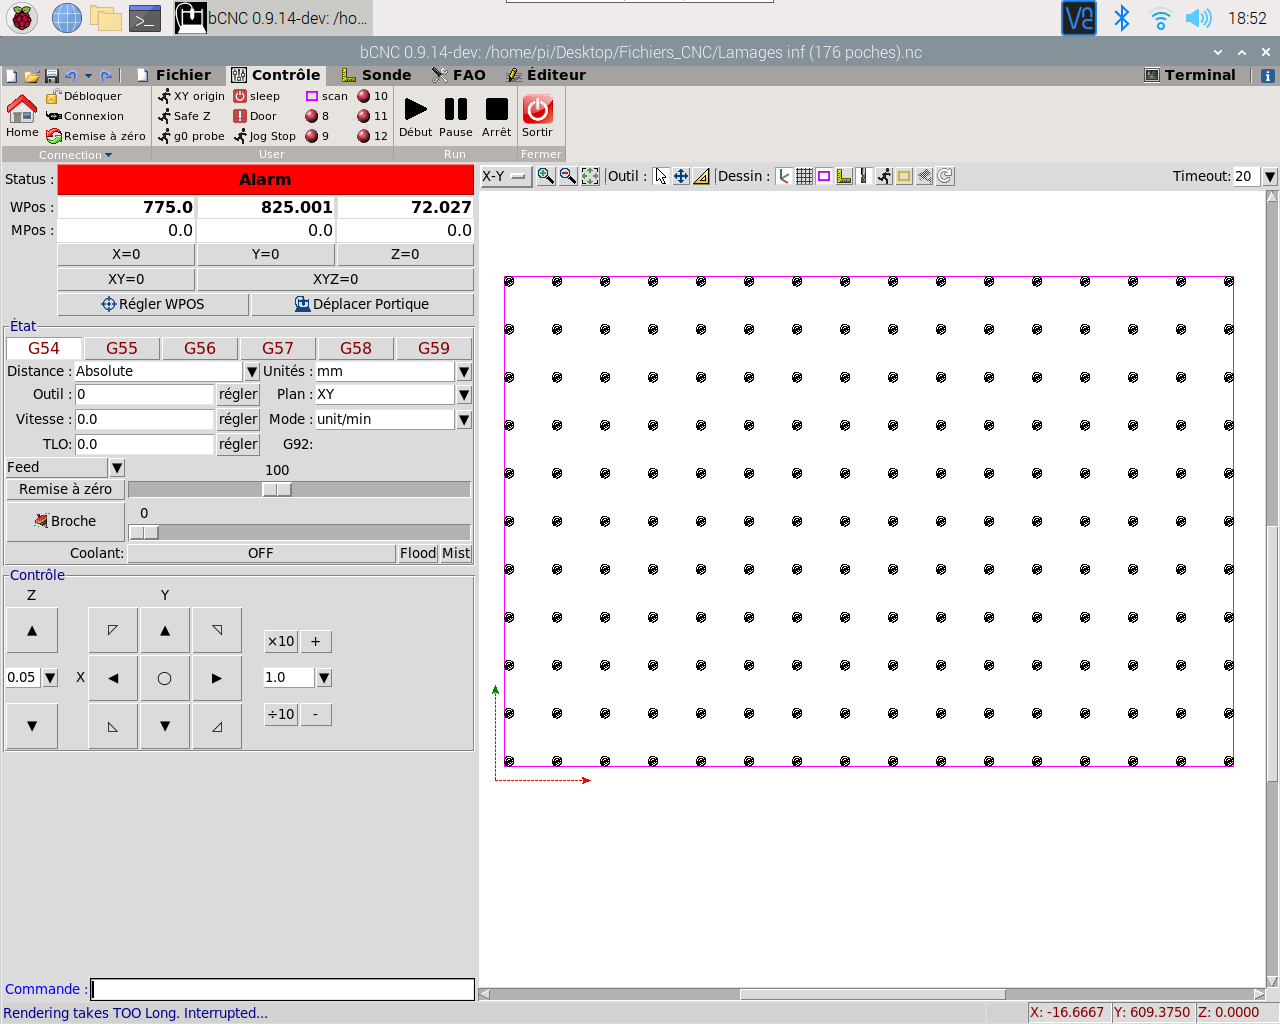
Task: Toggle the Broche spindle button
Action: [x=65, y=521]
